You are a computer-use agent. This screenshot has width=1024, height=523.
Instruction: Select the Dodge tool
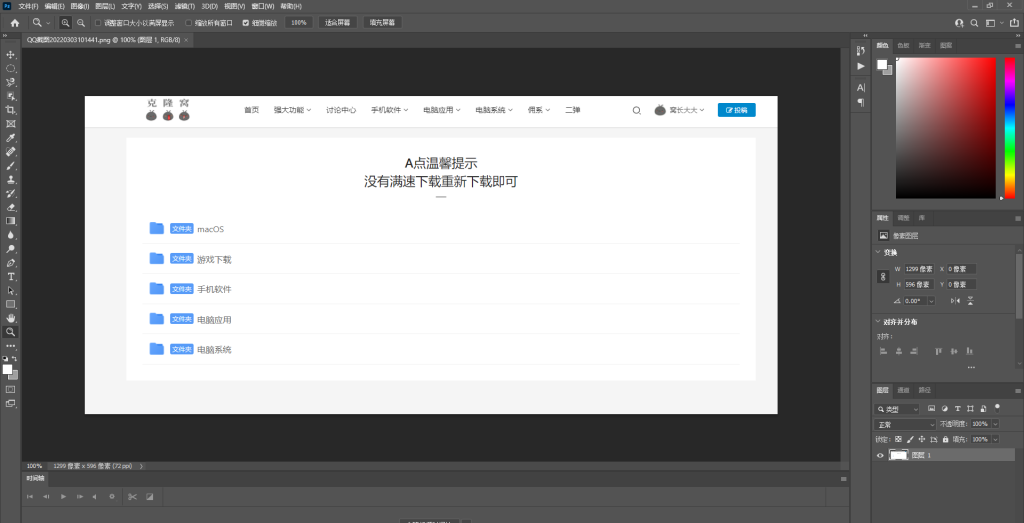click(x=10, y=249)
